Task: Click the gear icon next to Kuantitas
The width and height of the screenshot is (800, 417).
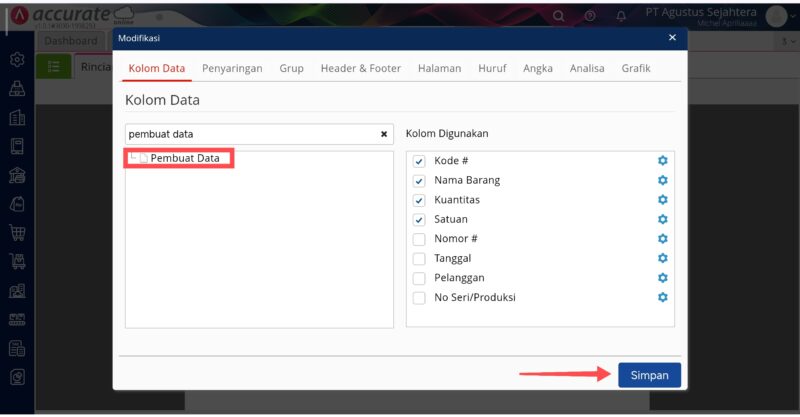Action: click(662, 200)
